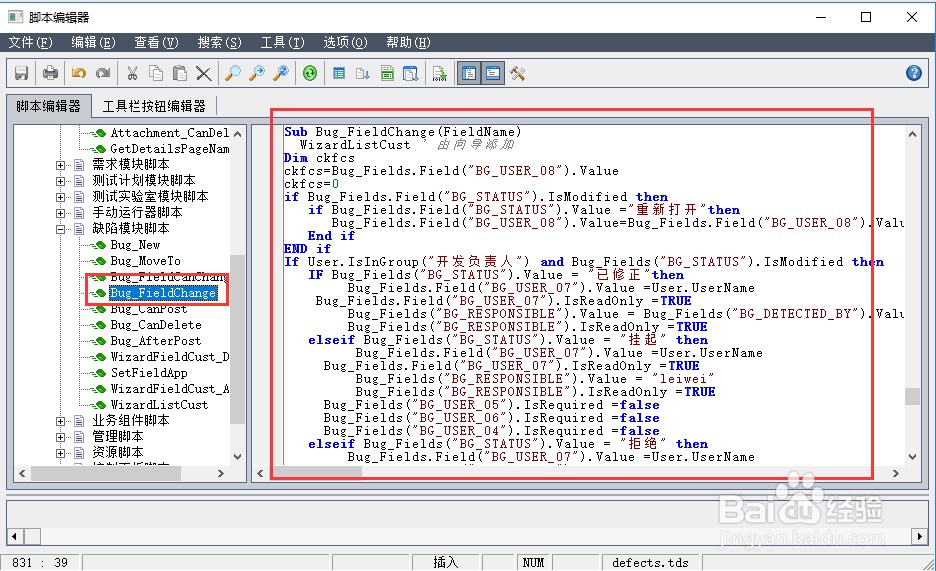Click the green syntax check icon
This screenshot has height=571, width=936.
click(310, 73)
